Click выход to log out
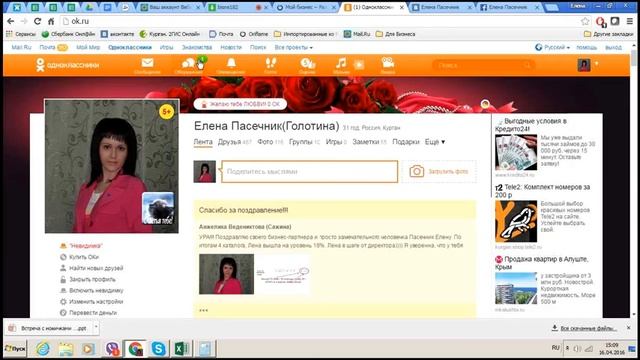This screenshot has height=360, width=640. (613, 47)
